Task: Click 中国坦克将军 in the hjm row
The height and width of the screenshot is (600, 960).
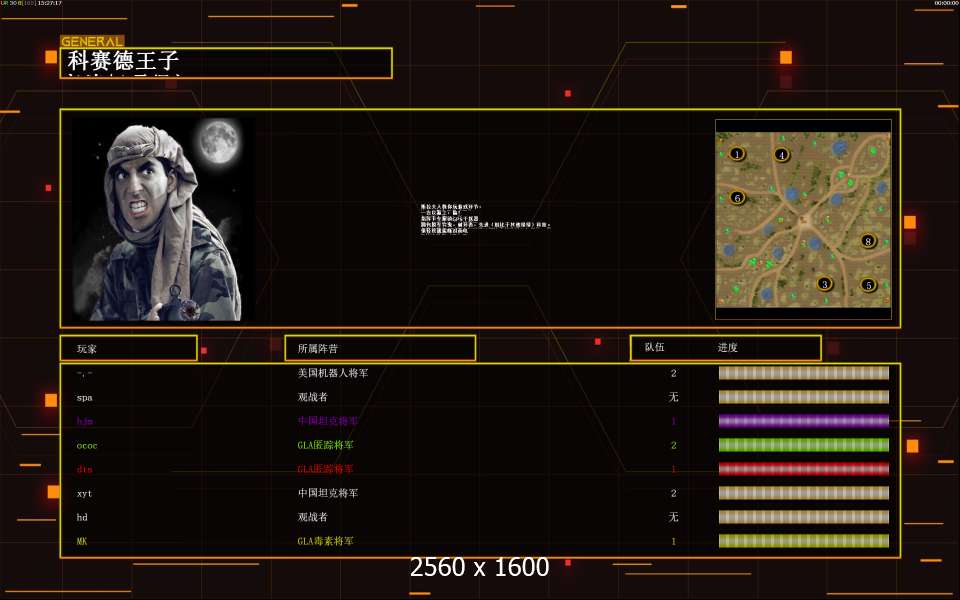Action: [328, 421]
